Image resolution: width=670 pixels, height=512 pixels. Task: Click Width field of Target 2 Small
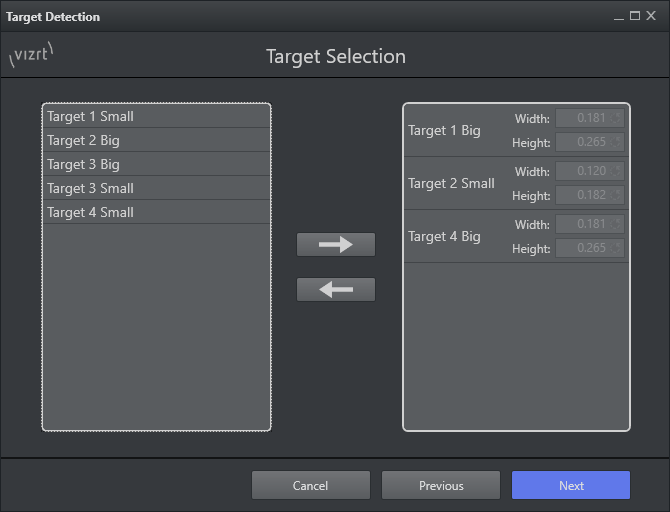click(584, 171)
